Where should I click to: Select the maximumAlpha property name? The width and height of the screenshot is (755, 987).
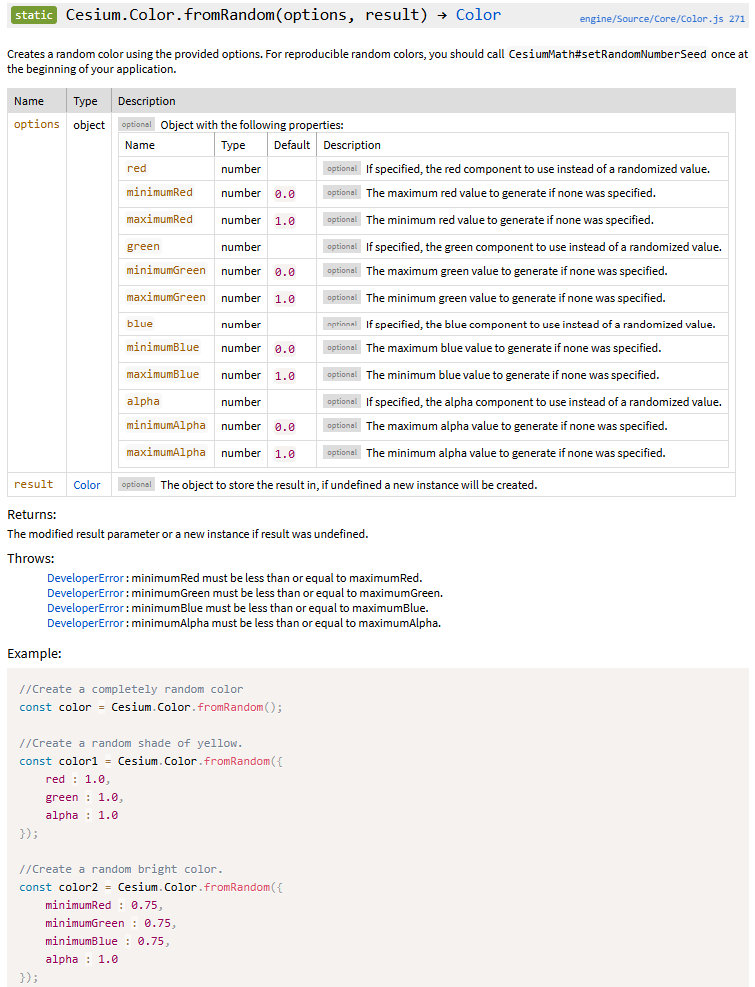tap(166, 452)
